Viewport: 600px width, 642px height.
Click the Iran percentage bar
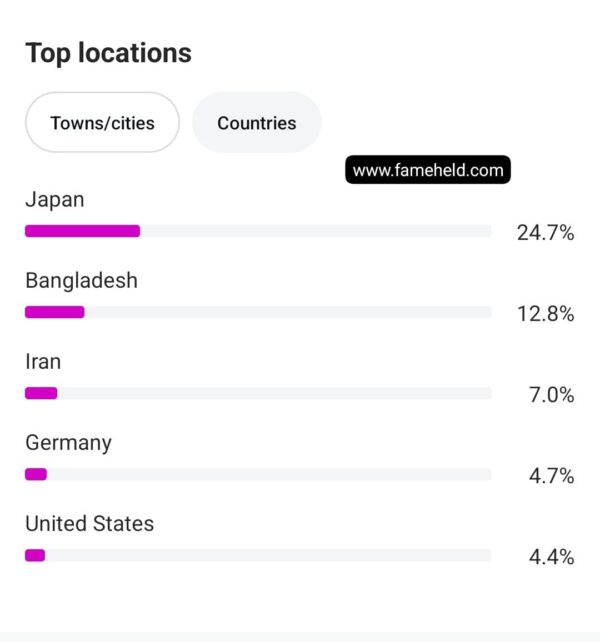point(41,393)
